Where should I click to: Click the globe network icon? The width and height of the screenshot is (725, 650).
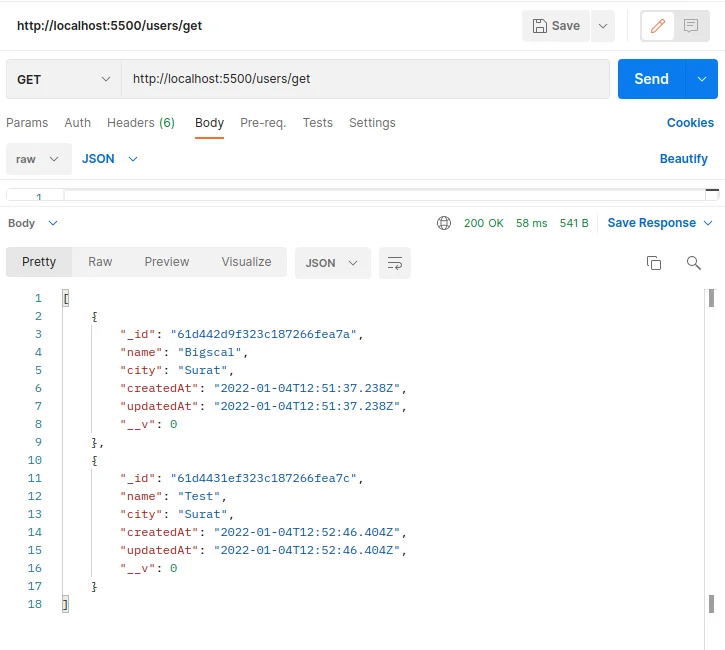pyautogui.click(x=444, y=223)
